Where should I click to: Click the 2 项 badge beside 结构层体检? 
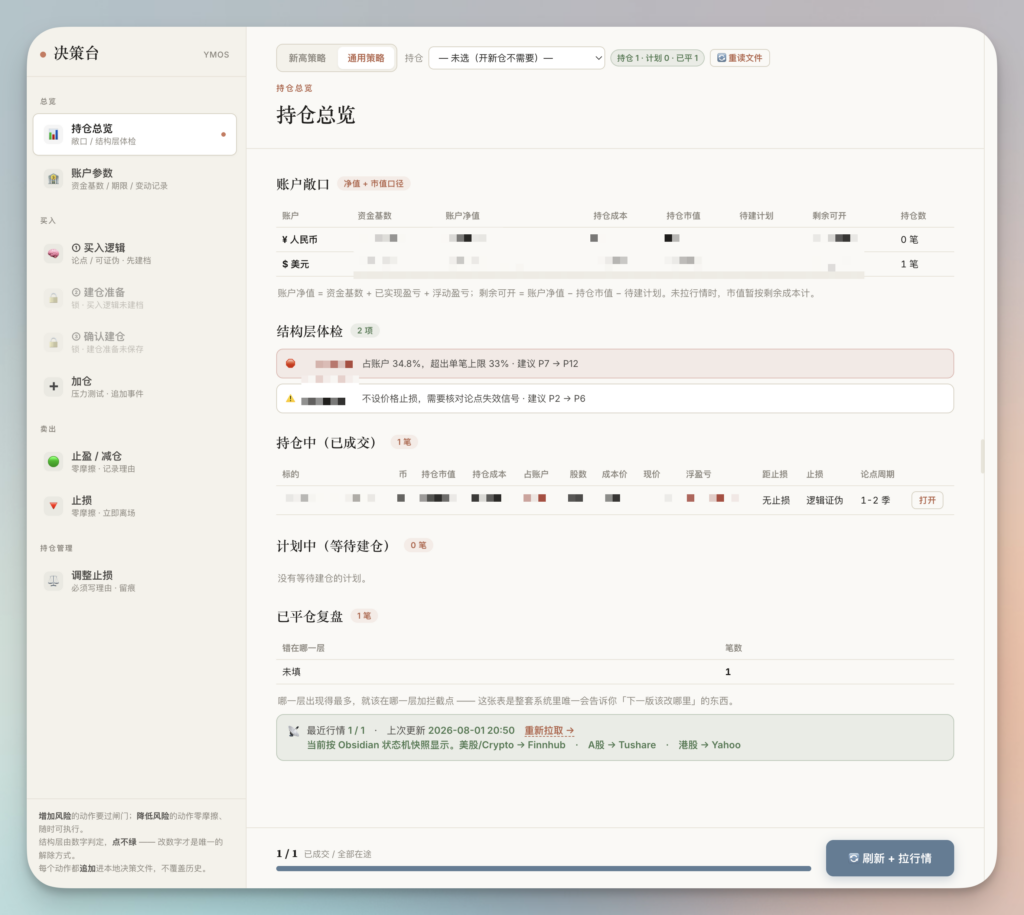pyautogui.click(x=365, y=330)
